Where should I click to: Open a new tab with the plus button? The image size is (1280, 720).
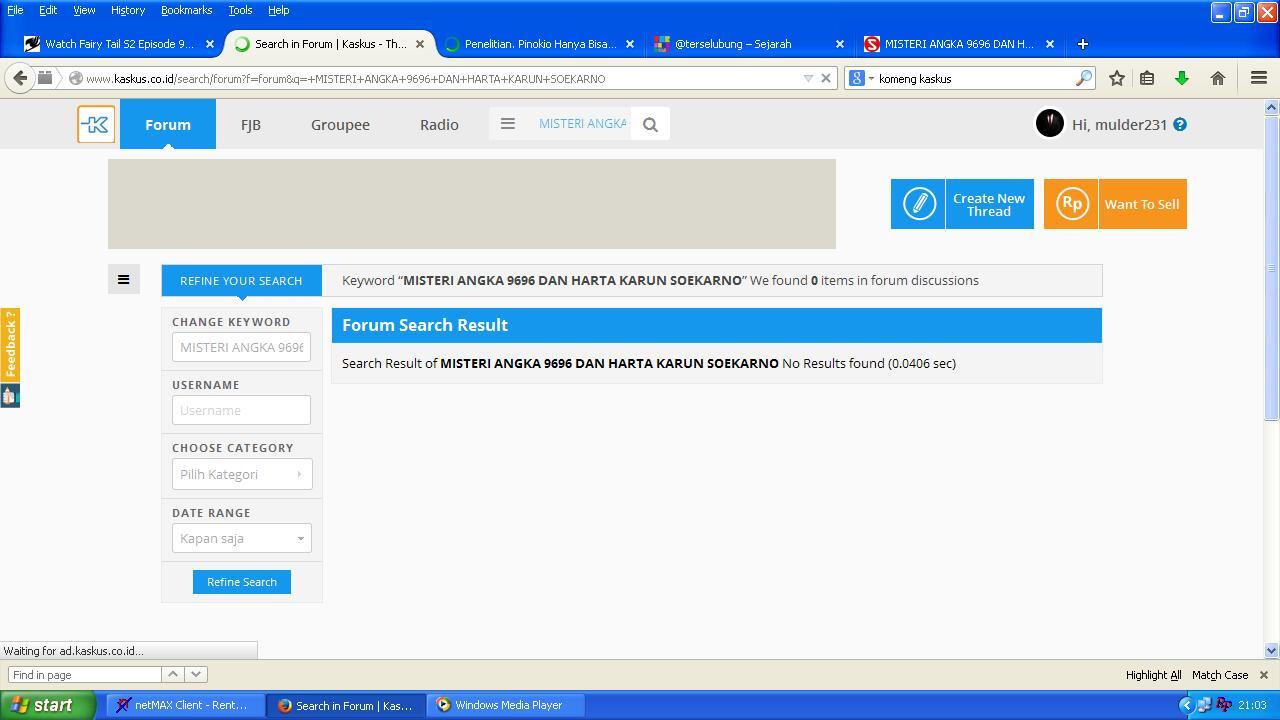click(x=1082, y=44)
